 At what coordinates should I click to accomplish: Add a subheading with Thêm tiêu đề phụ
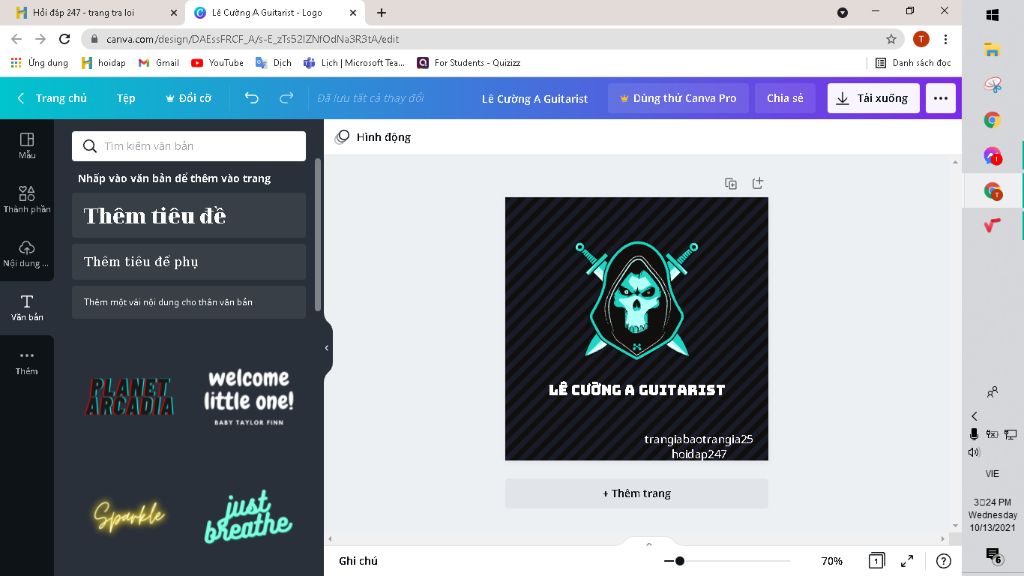[189, 262]
